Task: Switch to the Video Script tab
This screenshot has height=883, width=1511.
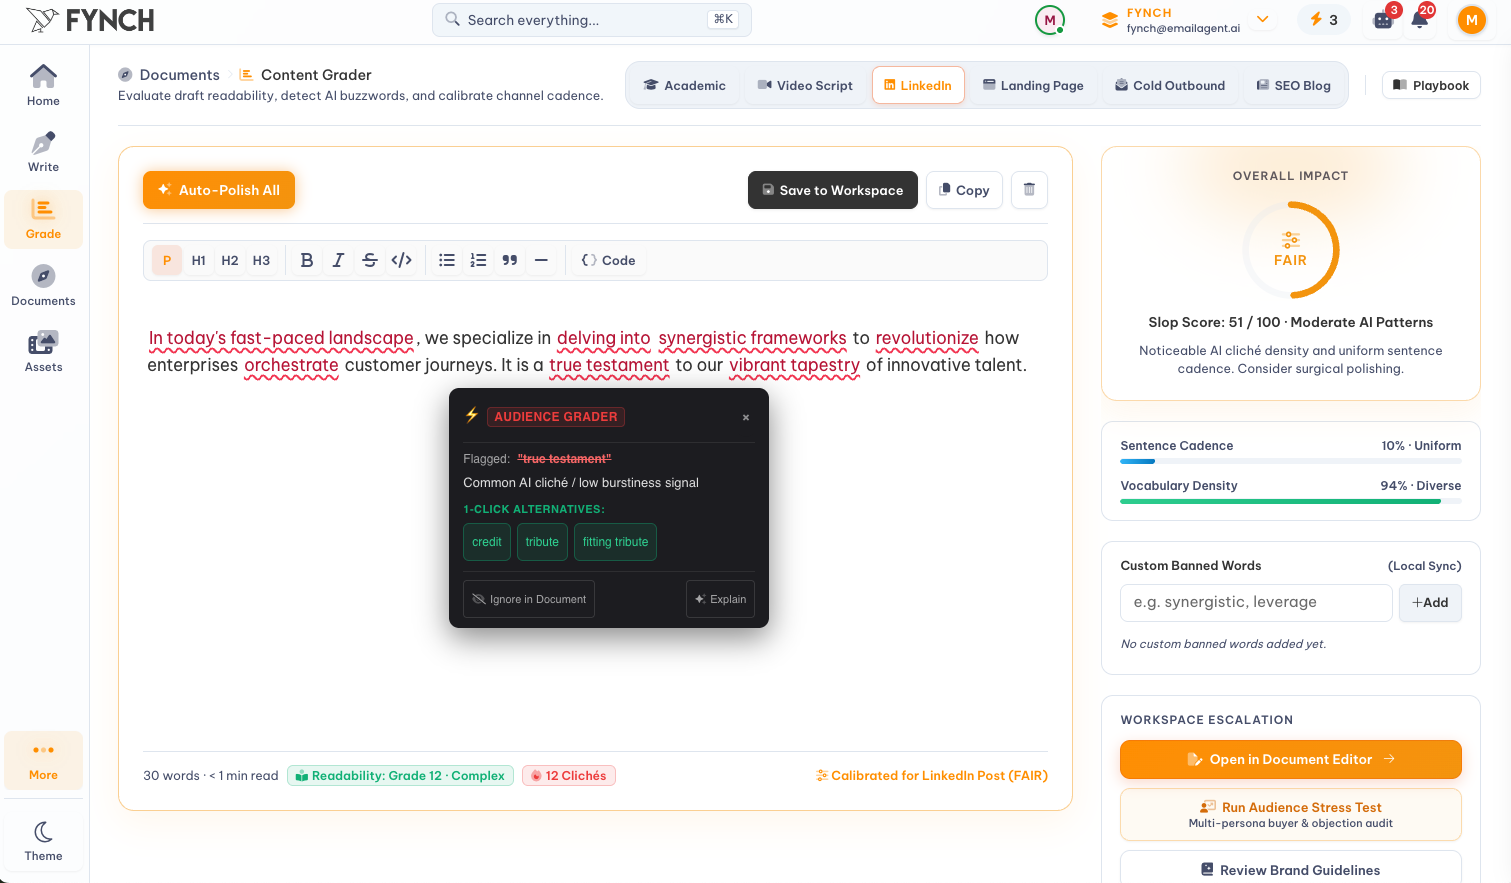Action: (x=805, y=85)
